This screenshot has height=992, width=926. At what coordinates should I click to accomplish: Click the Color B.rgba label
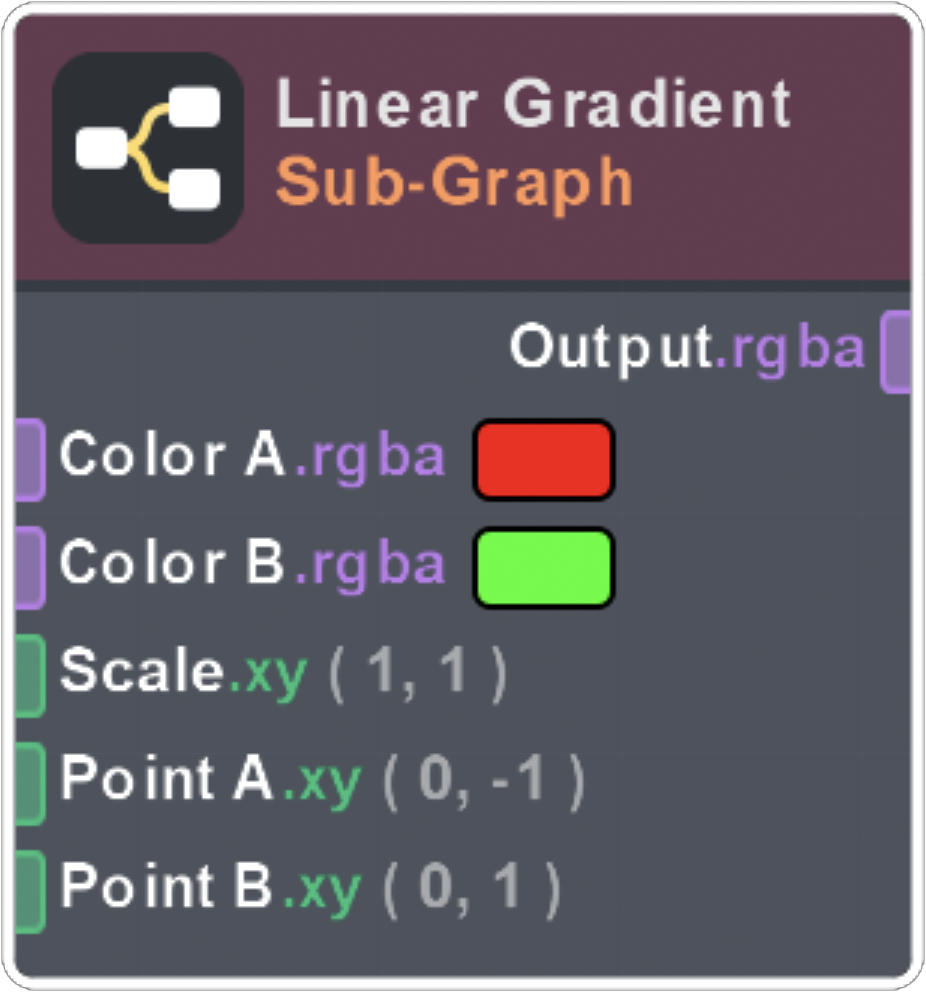[252, 565]
